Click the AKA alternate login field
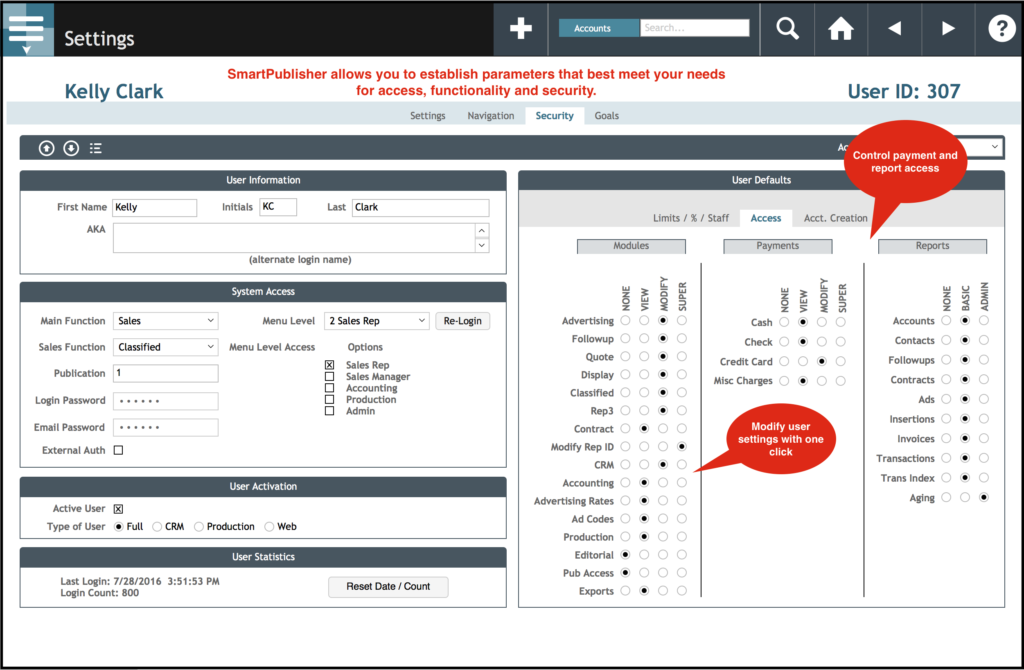Image resolution: width=1024 pixels, height=670 pixels. point(295,238)
